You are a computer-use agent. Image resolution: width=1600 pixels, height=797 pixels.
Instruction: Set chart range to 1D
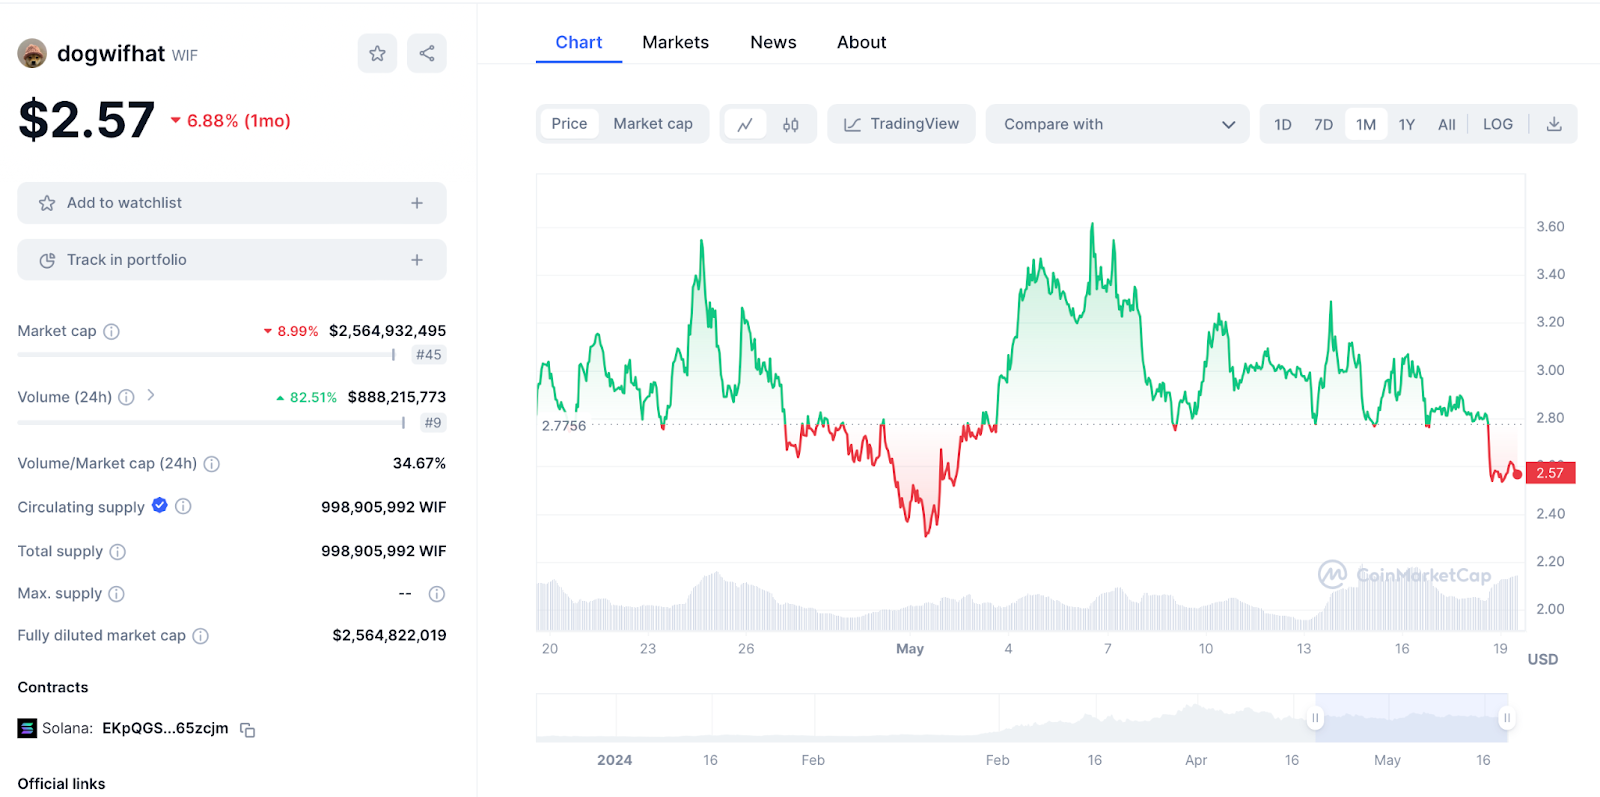tap(1283, 125)
